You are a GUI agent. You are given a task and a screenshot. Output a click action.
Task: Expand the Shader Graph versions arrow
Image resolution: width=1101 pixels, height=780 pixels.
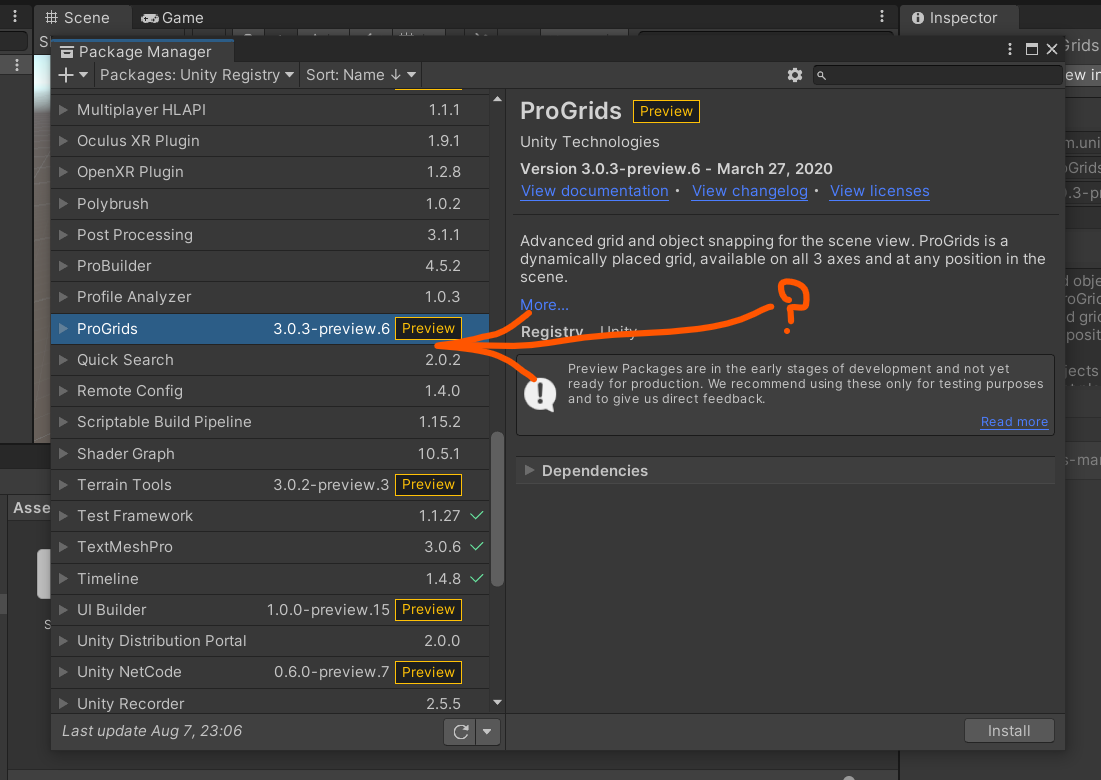point(63,454)
